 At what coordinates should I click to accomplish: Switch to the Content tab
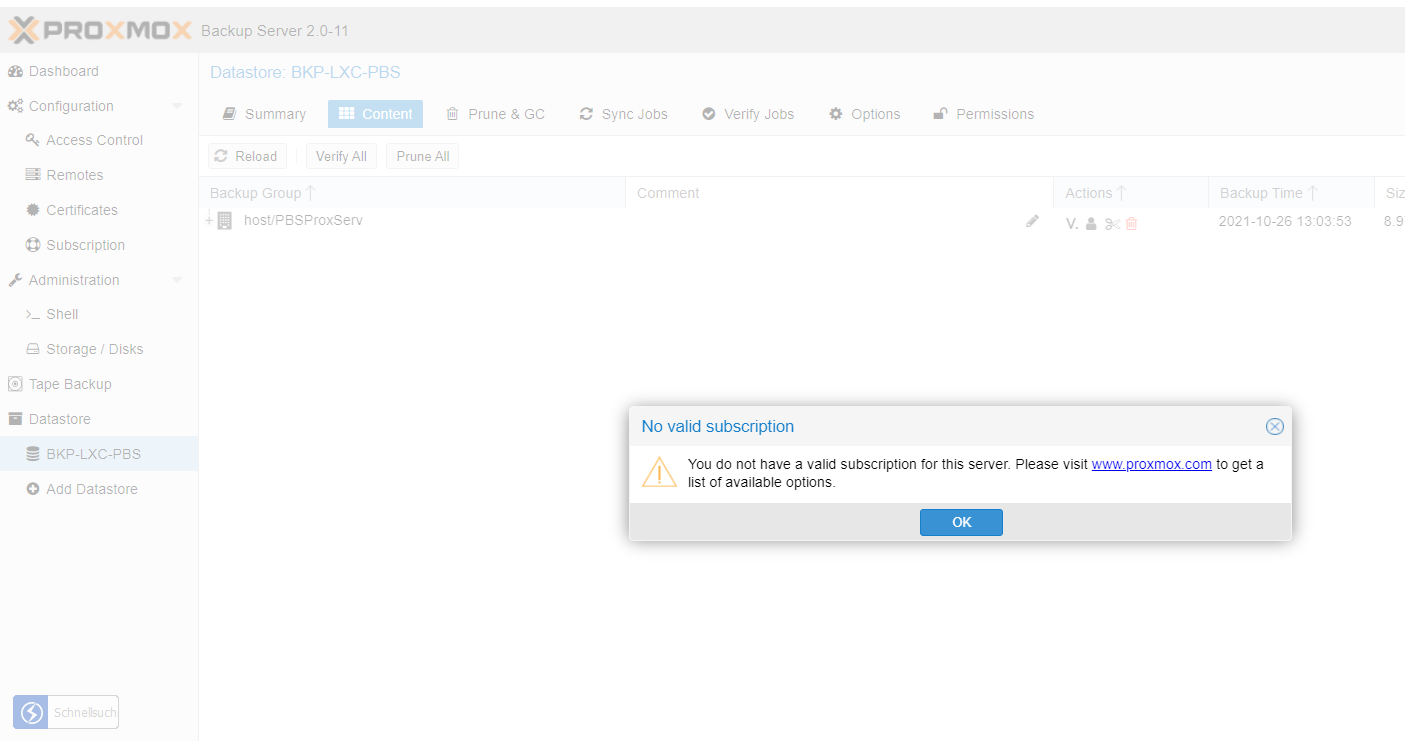(375, 114)
